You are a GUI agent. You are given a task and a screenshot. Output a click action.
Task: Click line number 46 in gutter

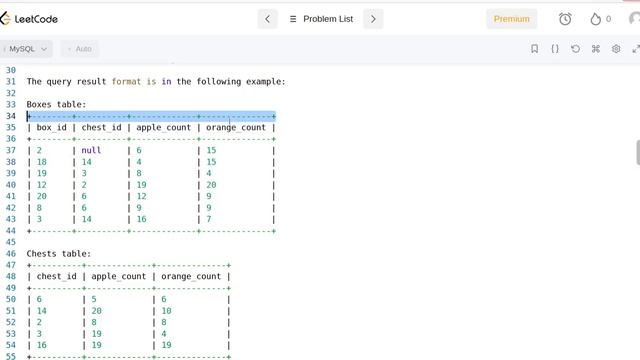[x=11, y=253]
